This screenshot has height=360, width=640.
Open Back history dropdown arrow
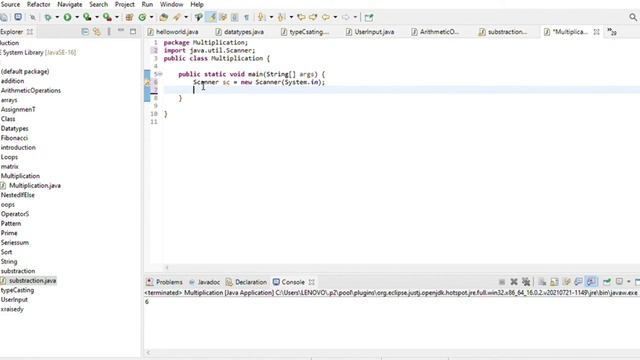[x=335, y=17]
